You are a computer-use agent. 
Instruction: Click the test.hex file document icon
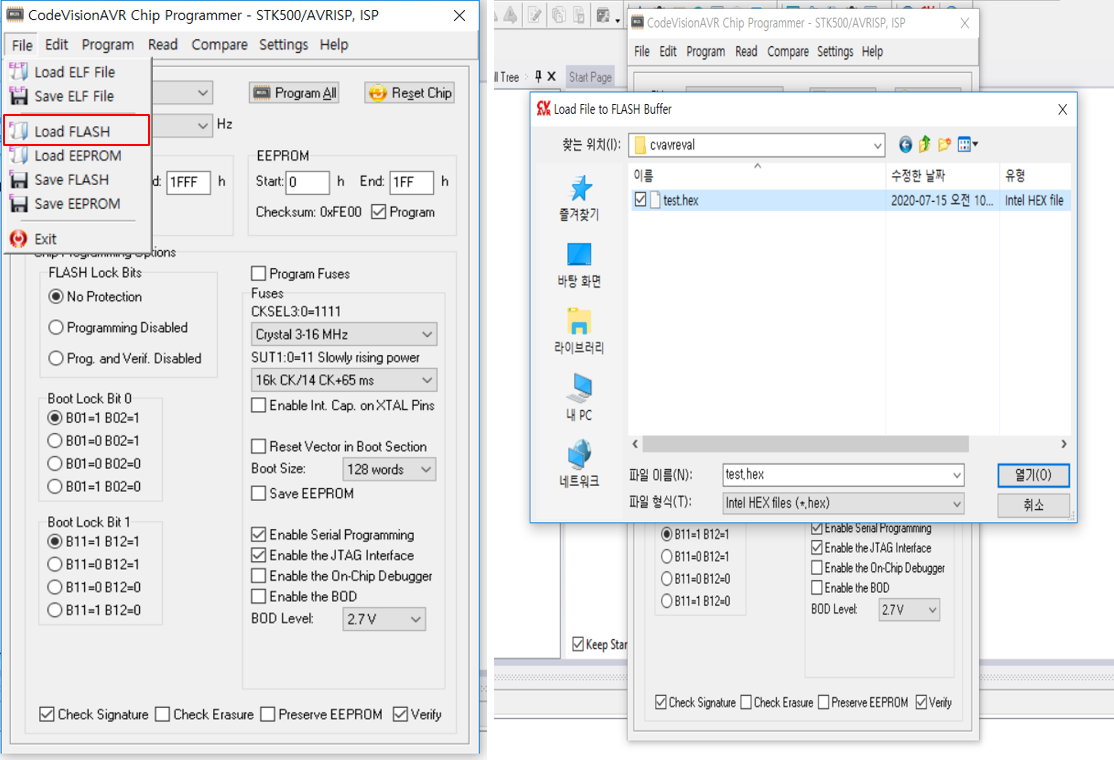[655, 200]
